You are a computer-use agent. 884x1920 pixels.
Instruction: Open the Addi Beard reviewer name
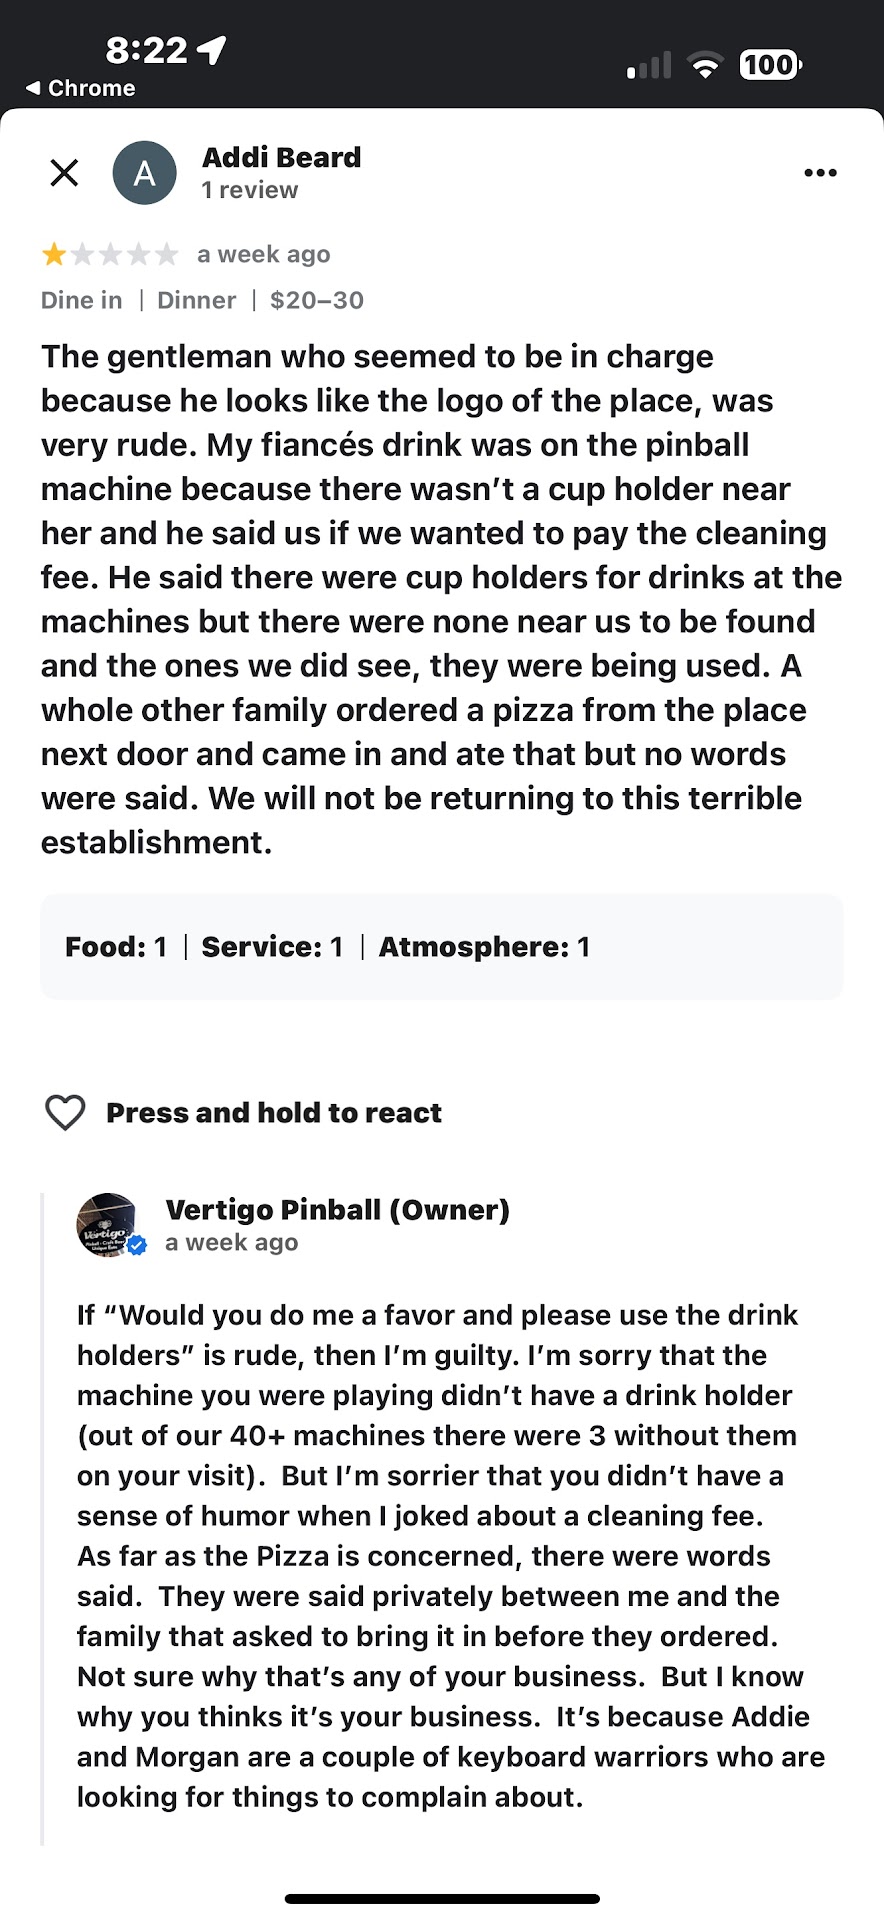281,158
